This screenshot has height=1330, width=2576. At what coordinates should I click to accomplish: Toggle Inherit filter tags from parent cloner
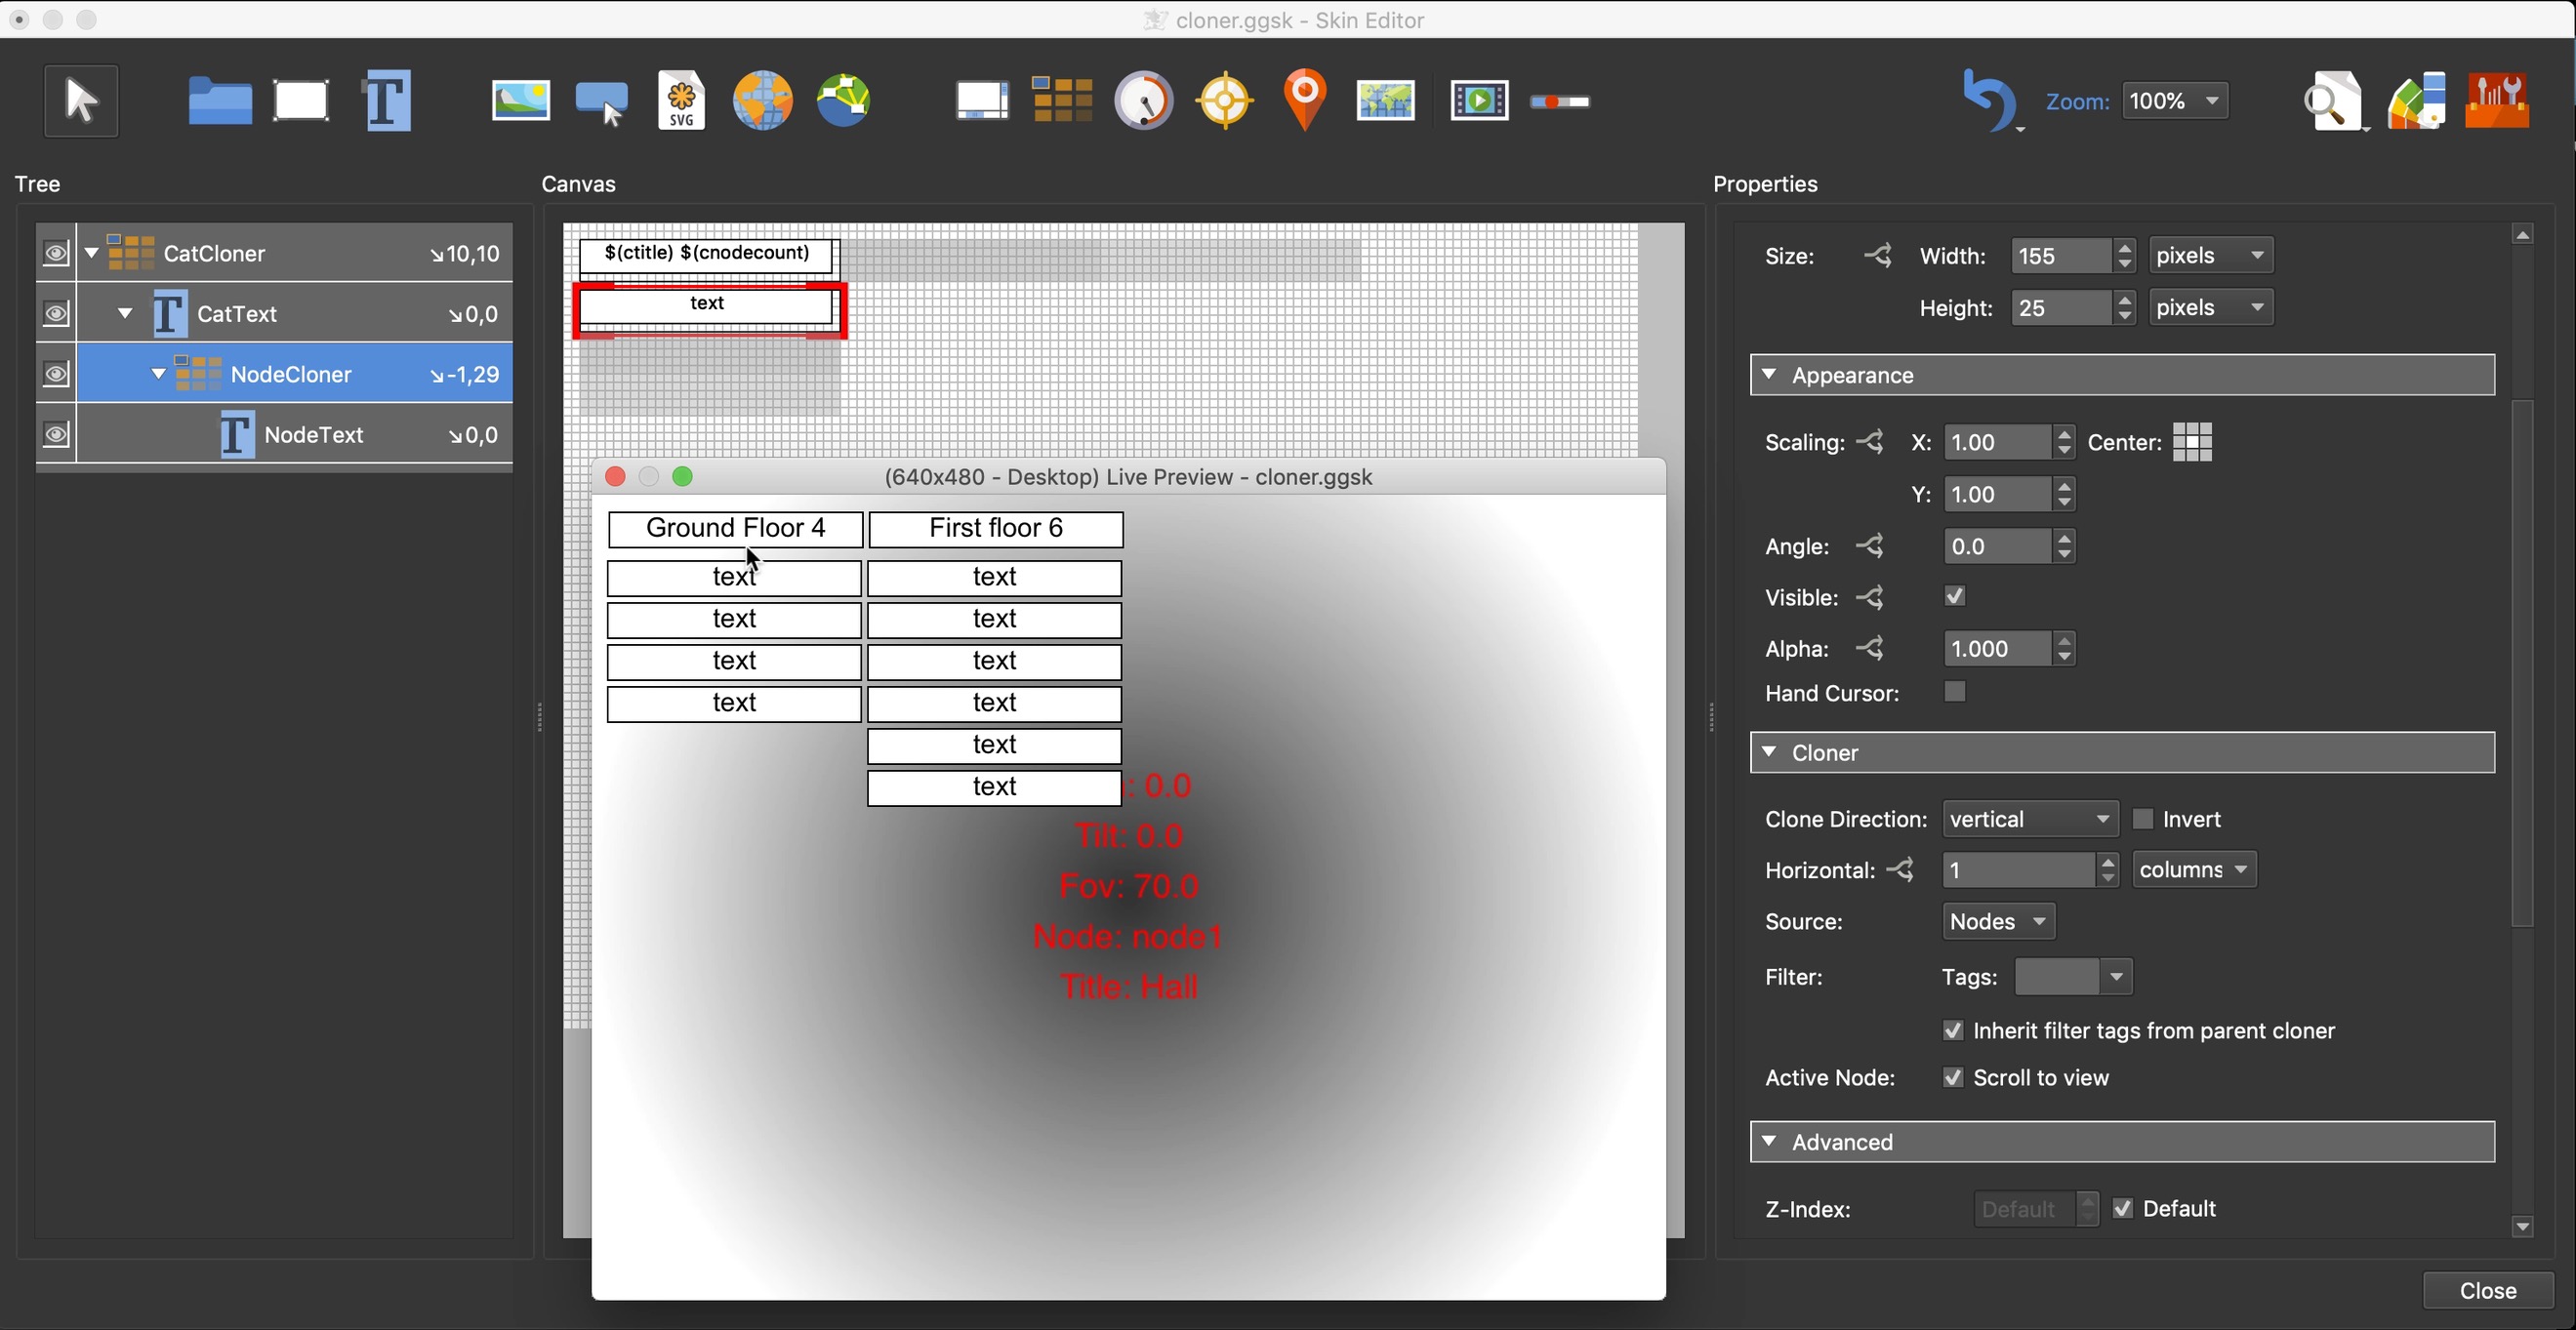click(1952, 1030)
